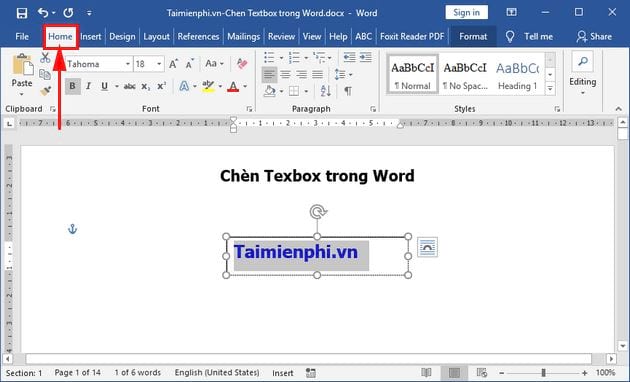The height and width of the screenshot is (382, 630).
Task: Switch to the Format tab
Action: (x=473, y=37)
